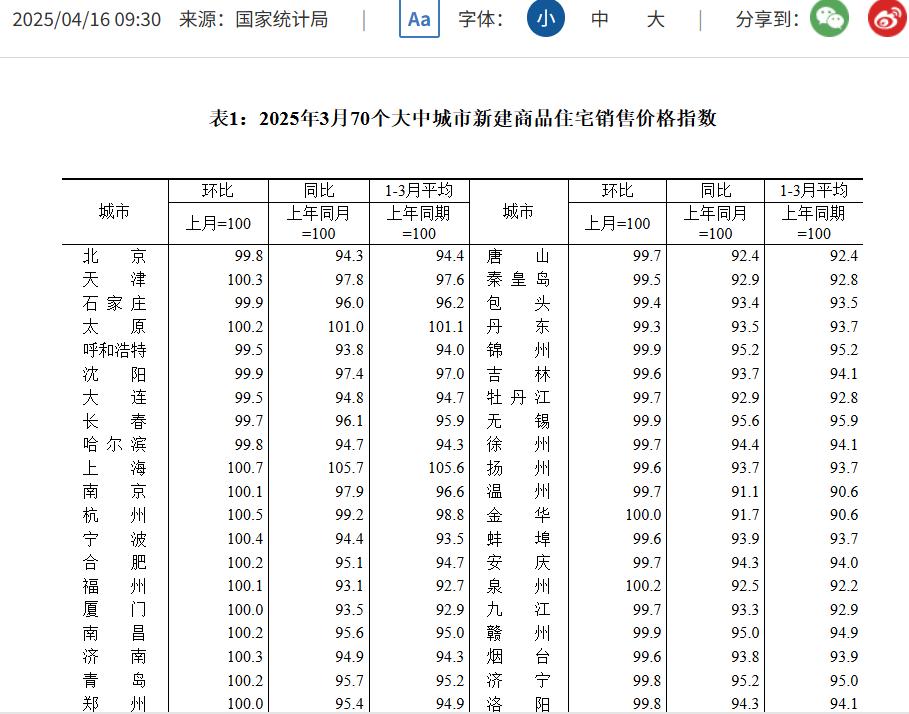Image resolution: width=909 pixels, height=714 pixels.
Task: Select the city cell 沈阳
Action: click(x=114, y=374)
